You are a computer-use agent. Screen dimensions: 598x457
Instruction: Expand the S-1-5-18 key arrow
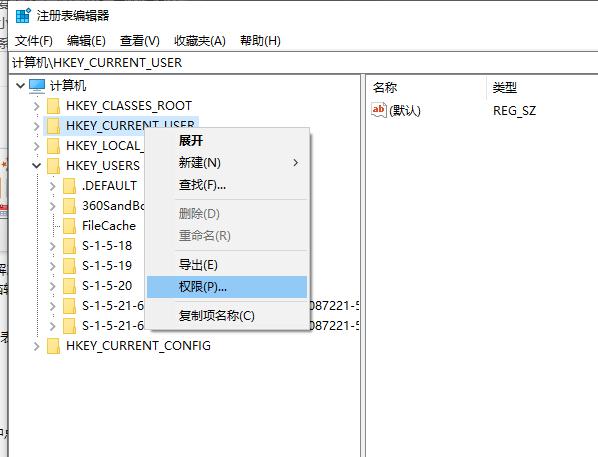(53, 246)
